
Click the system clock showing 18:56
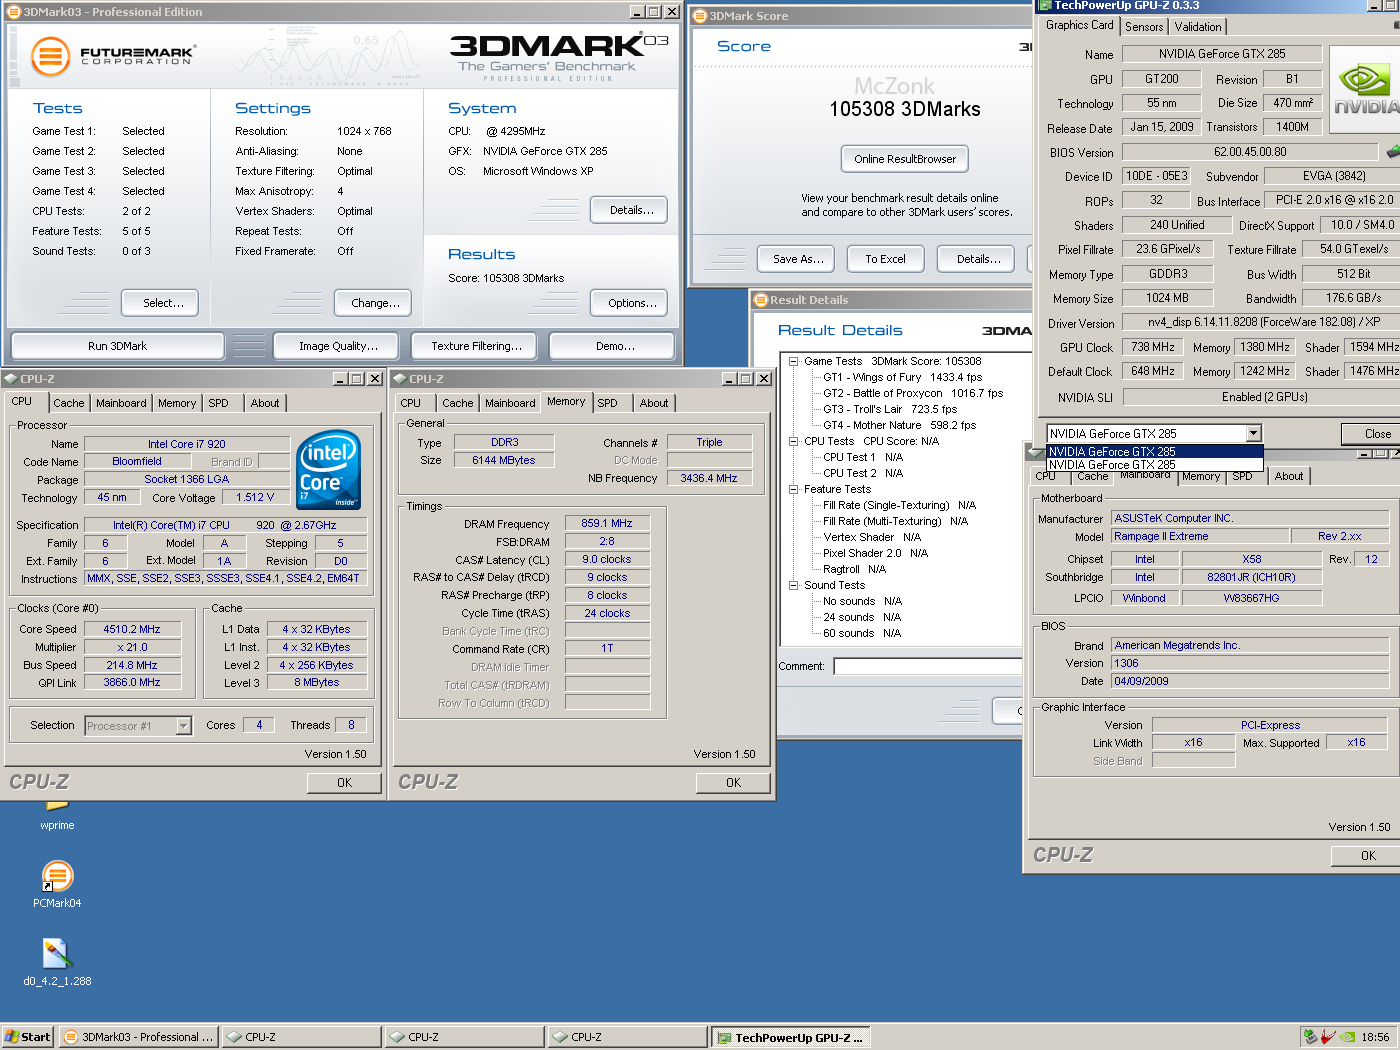tap(1375, 1037)
